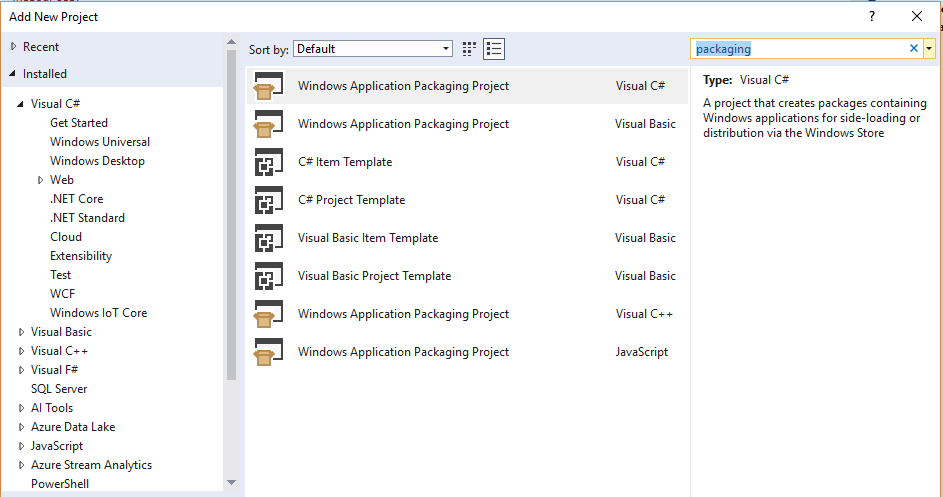Image resolution: width=943 pixels, height=497 pixels.
Task: Select .NET Standard category
Action: click(87, 218)
